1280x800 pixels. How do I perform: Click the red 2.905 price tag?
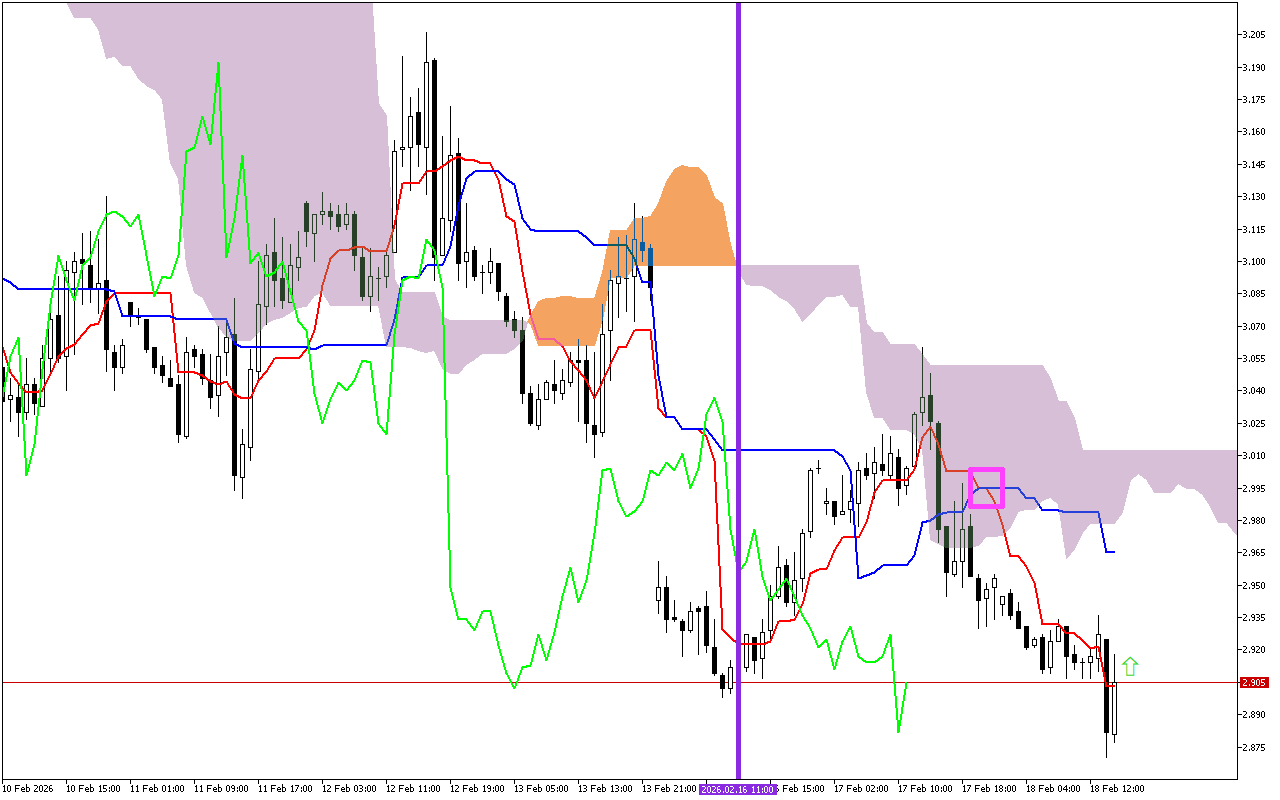point(1253,683)
